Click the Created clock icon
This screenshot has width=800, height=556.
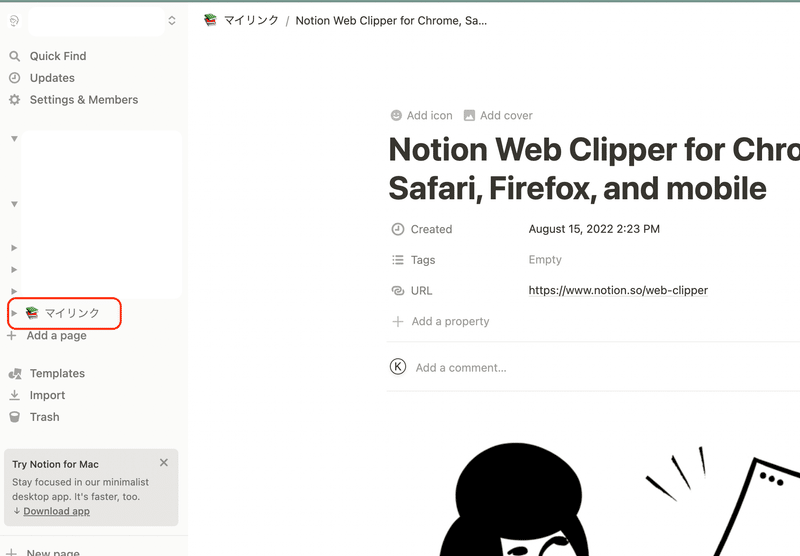(398, 230)
